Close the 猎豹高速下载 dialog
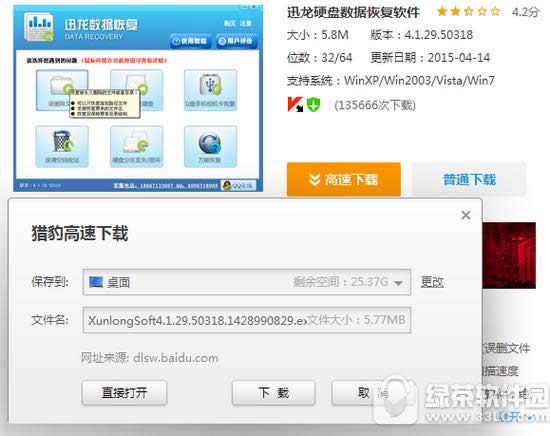550x436 pixels. tap(466, 215)
